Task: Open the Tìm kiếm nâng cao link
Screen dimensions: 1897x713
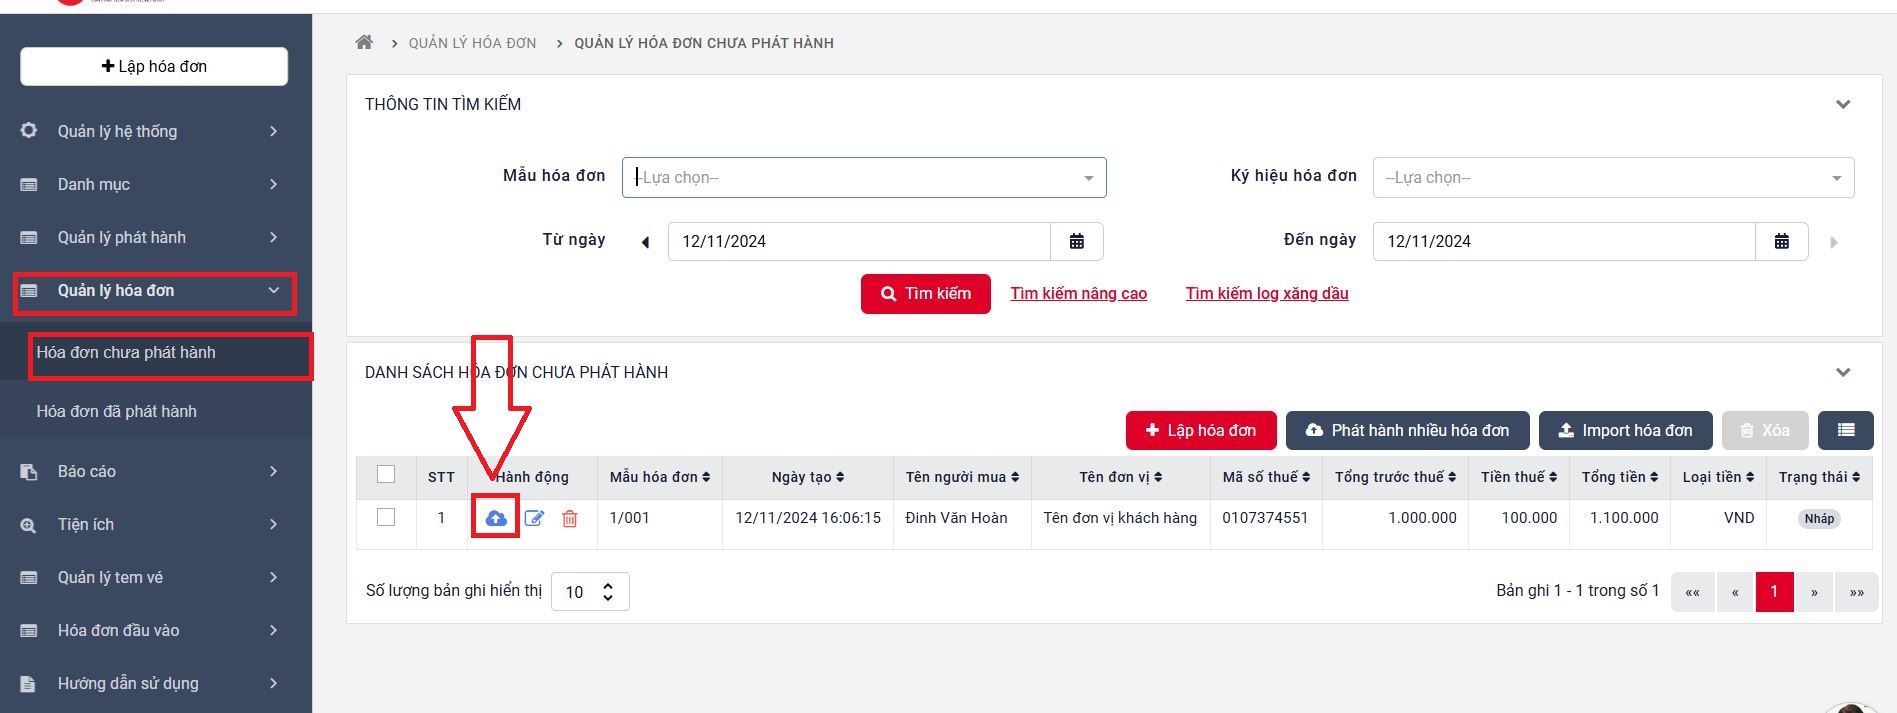Action: [1078, 293]
